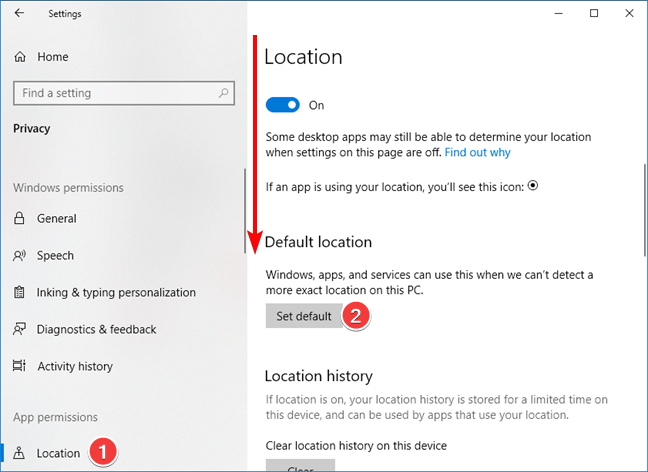Click the Inking clipboard icon

click(19, 292)
